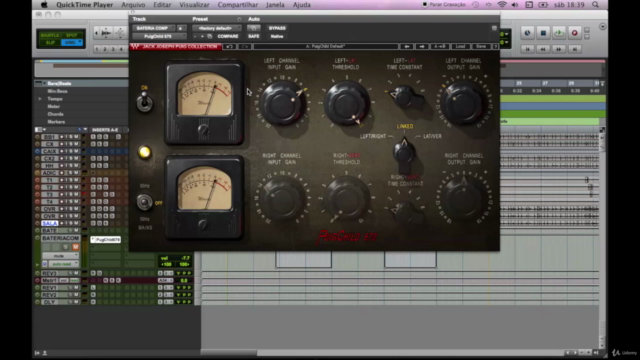
Task: Open the track view selector showing mute
Action: point(60,256)
